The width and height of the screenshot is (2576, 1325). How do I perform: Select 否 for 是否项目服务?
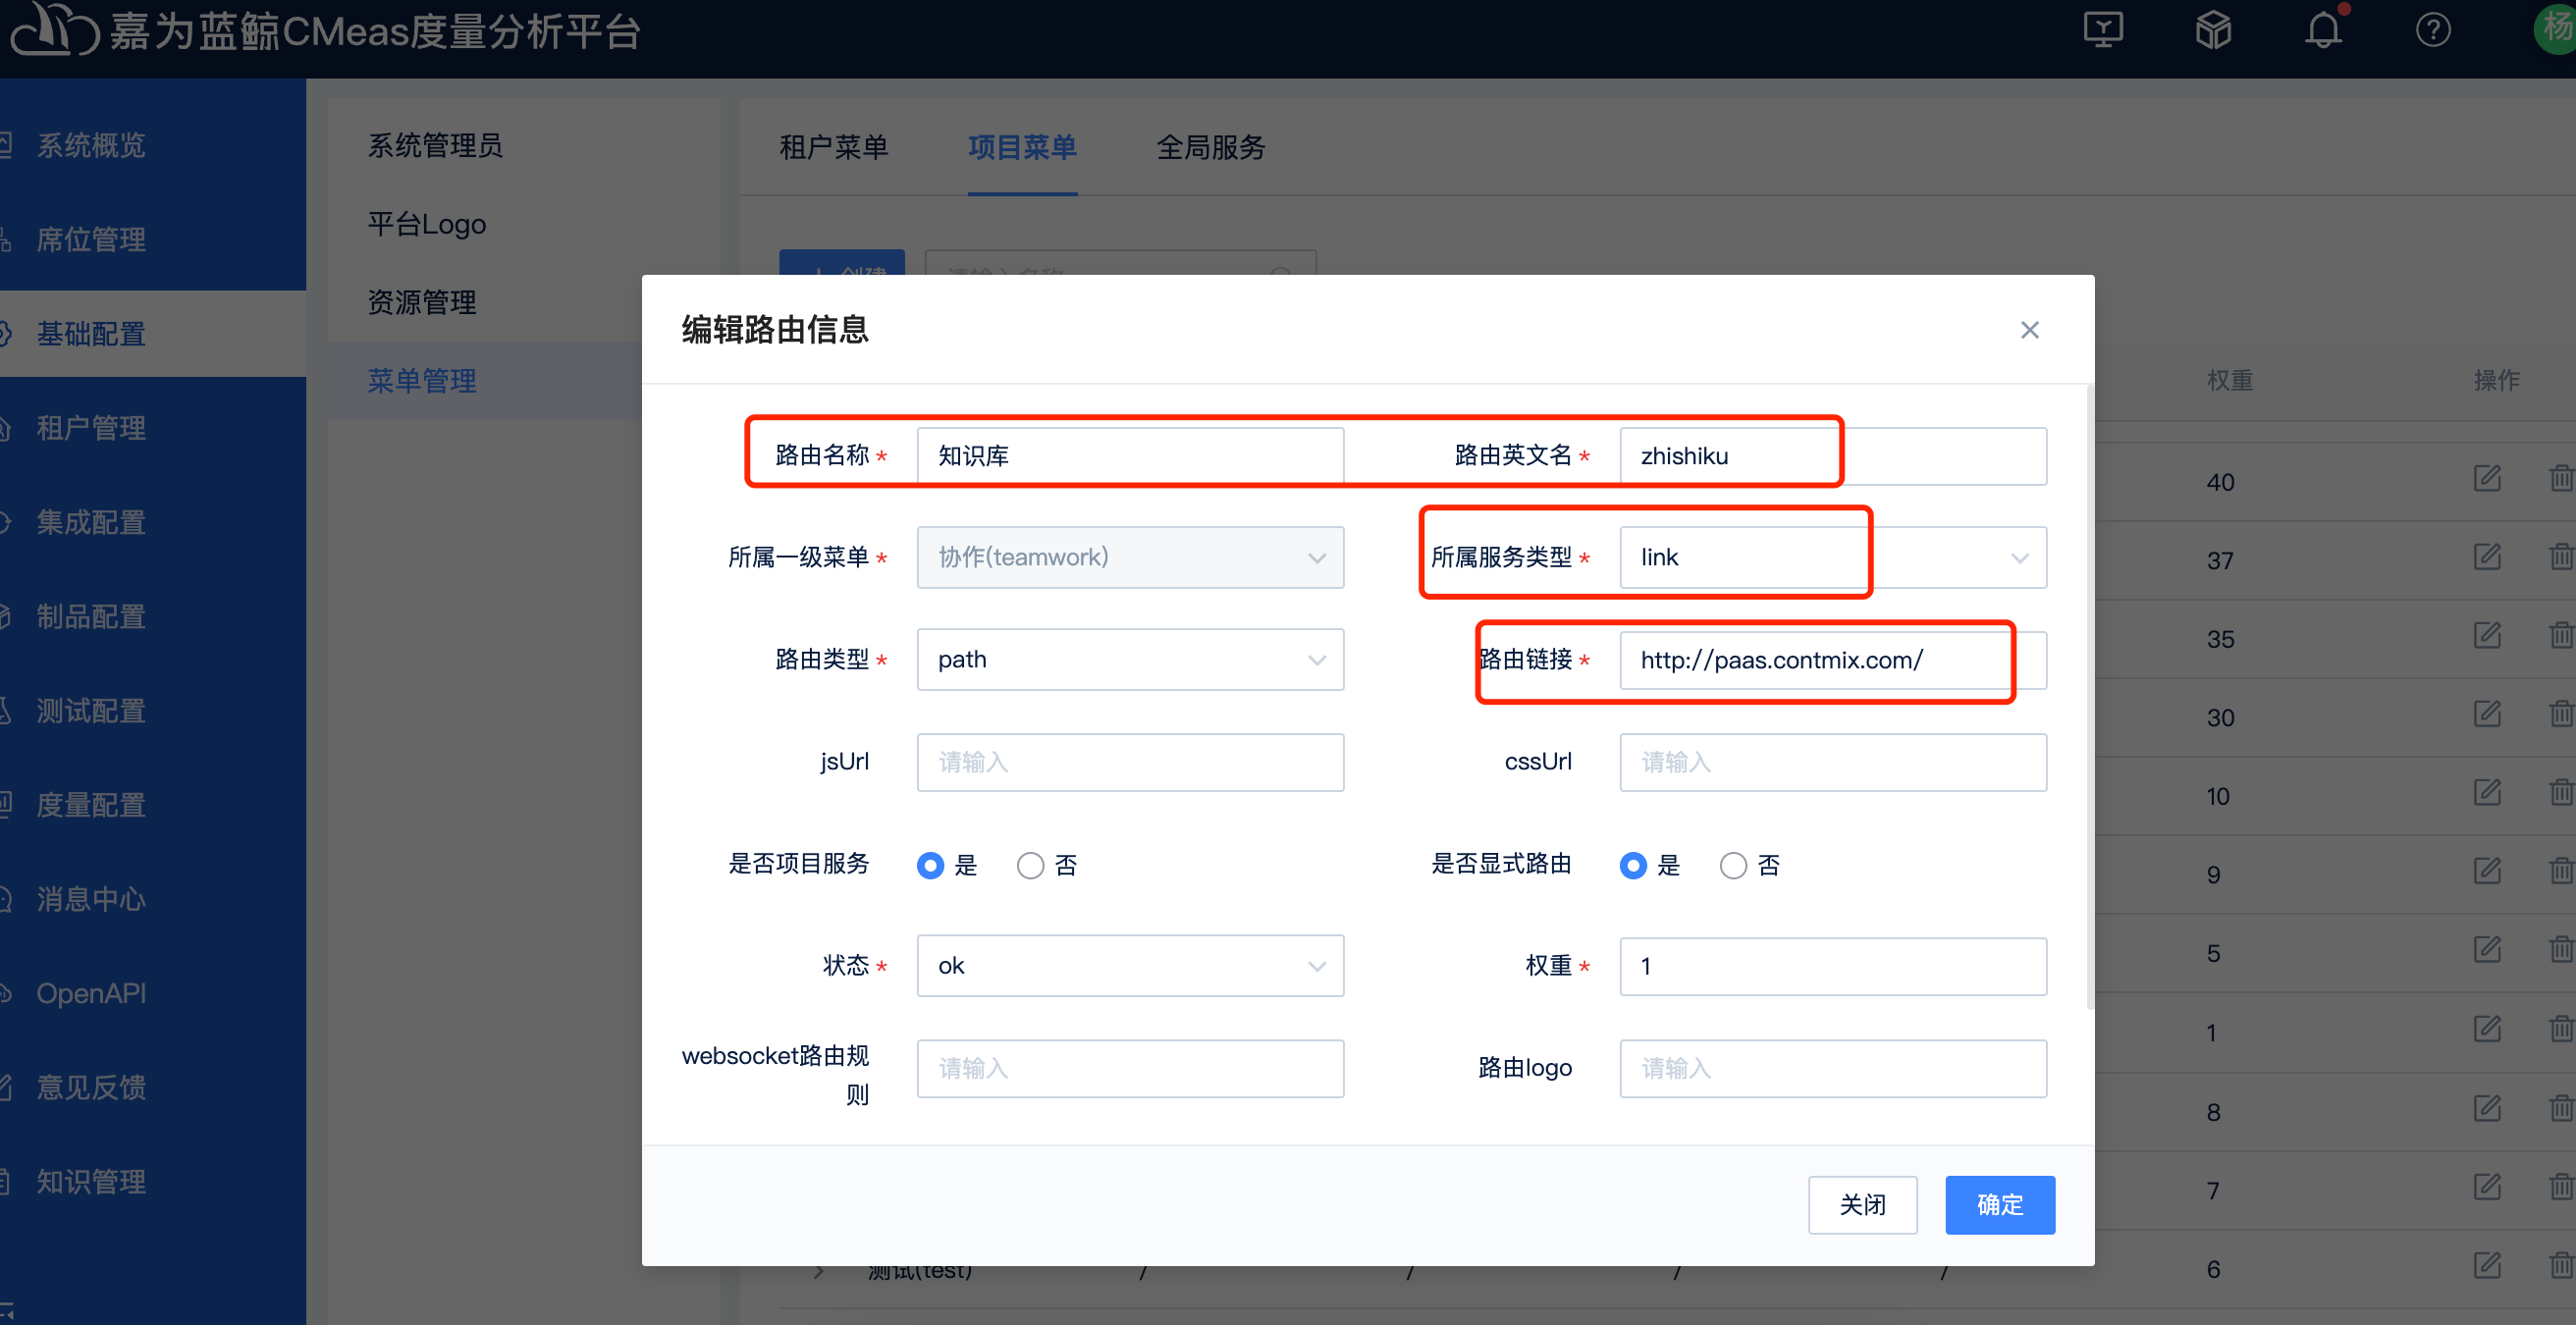pyautogui.click(x=1030, y=865)
